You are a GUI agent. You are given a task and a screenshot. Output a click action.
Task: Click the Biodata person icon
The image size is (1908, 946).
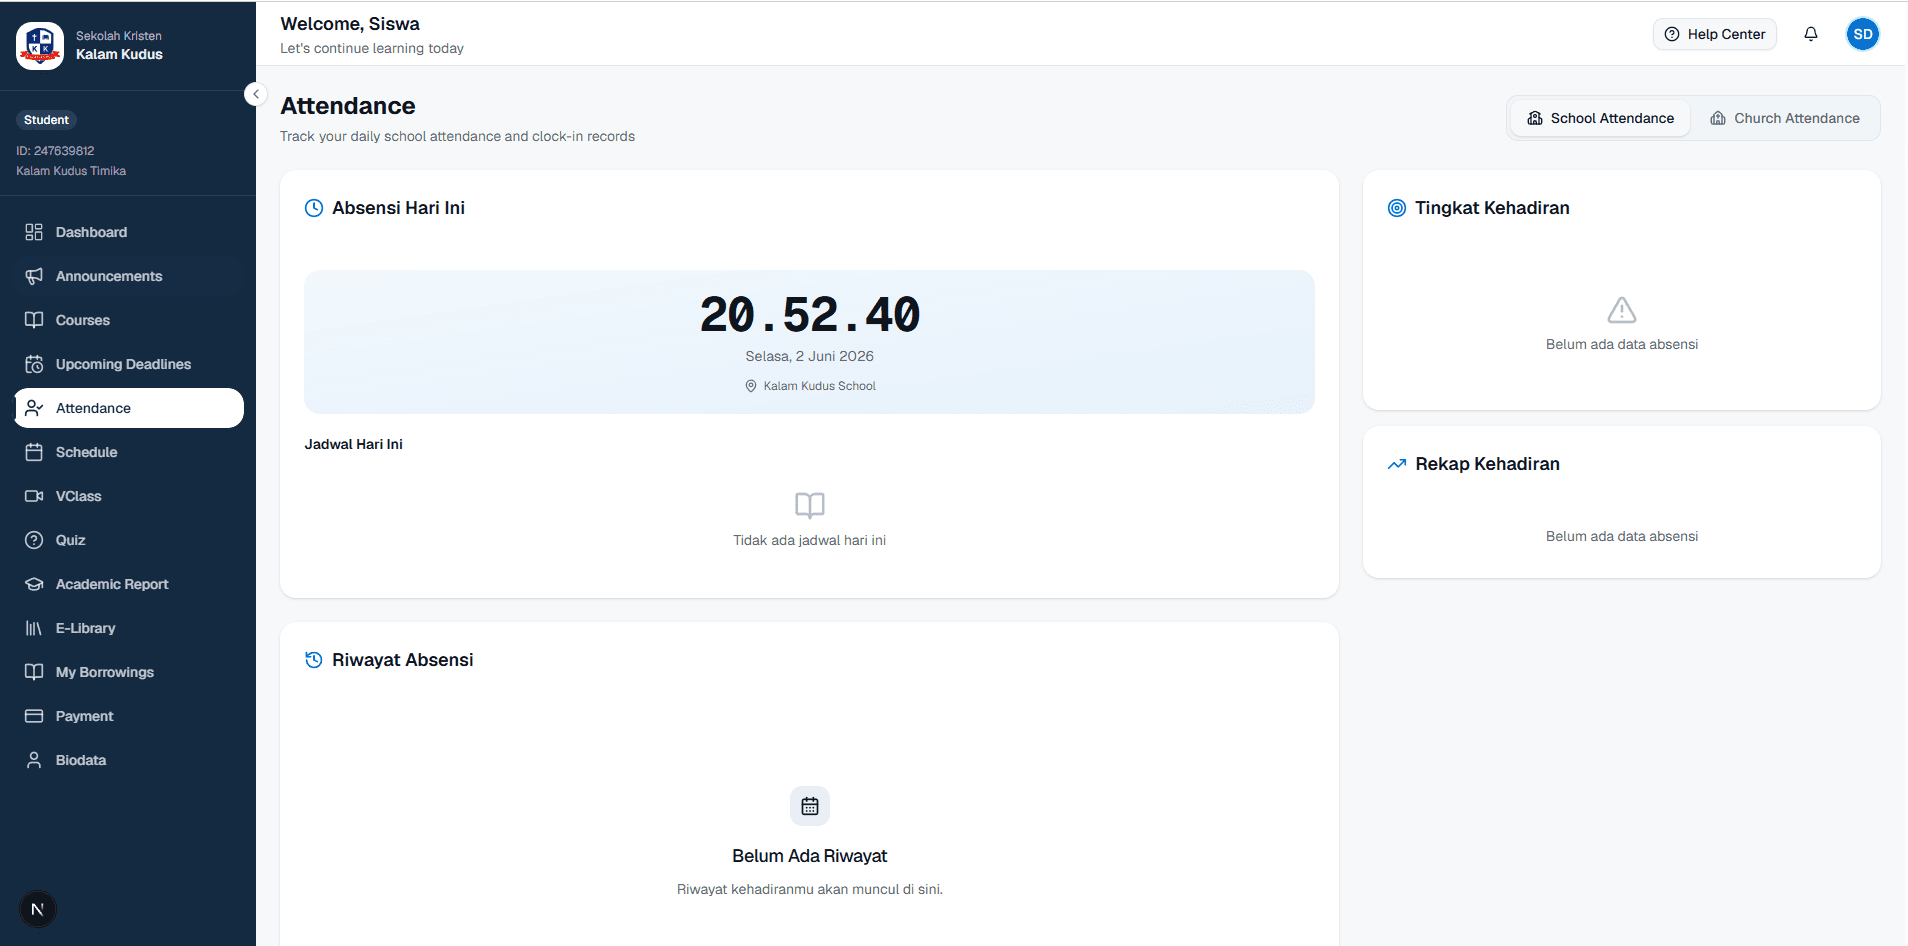[x=34, y=760]
